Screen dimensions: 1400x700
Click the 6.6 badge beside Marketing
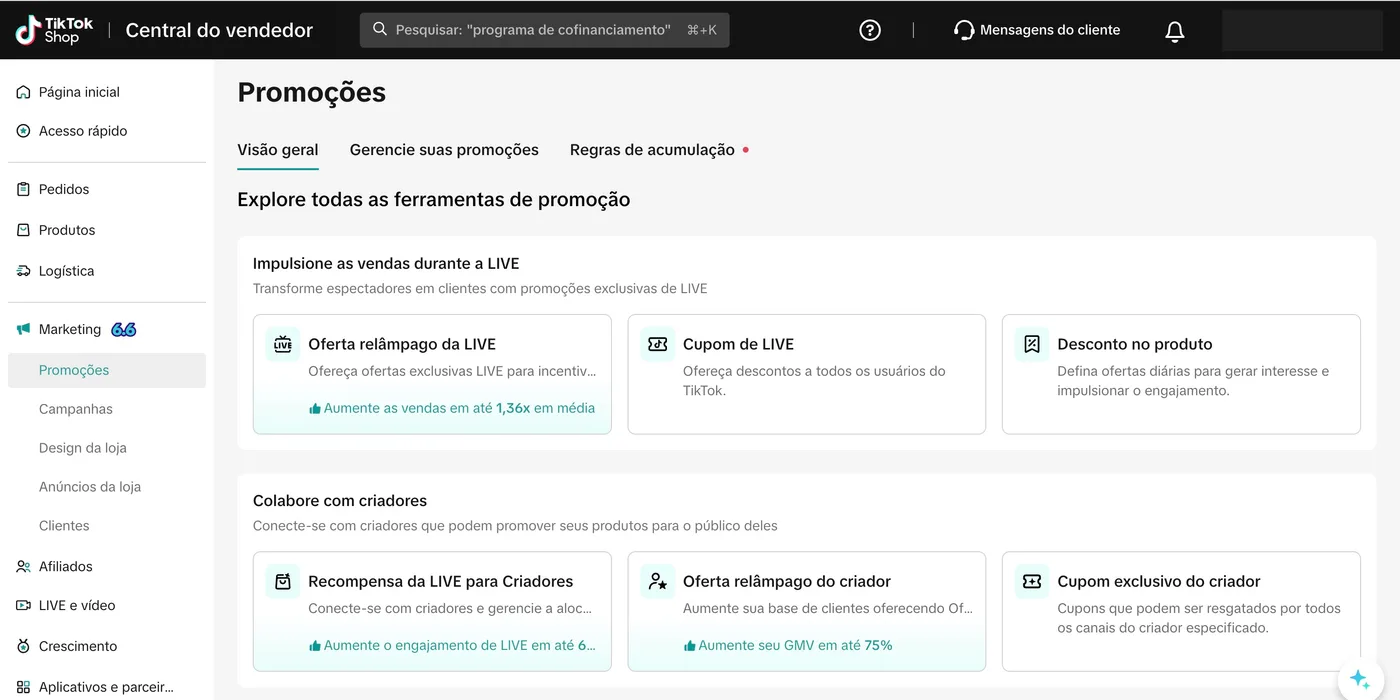[x=124, y=329]
